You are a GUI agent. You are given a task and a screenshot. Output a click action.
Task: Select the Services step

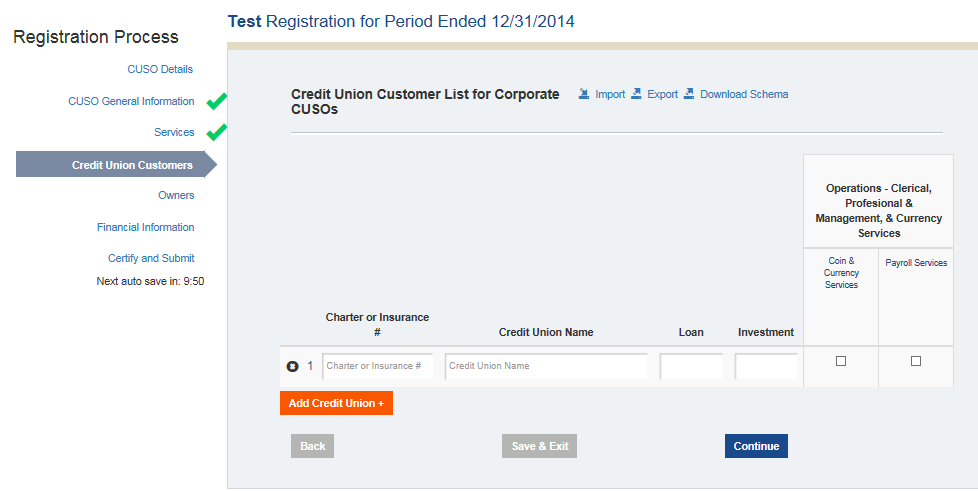[x=174, y=132]
